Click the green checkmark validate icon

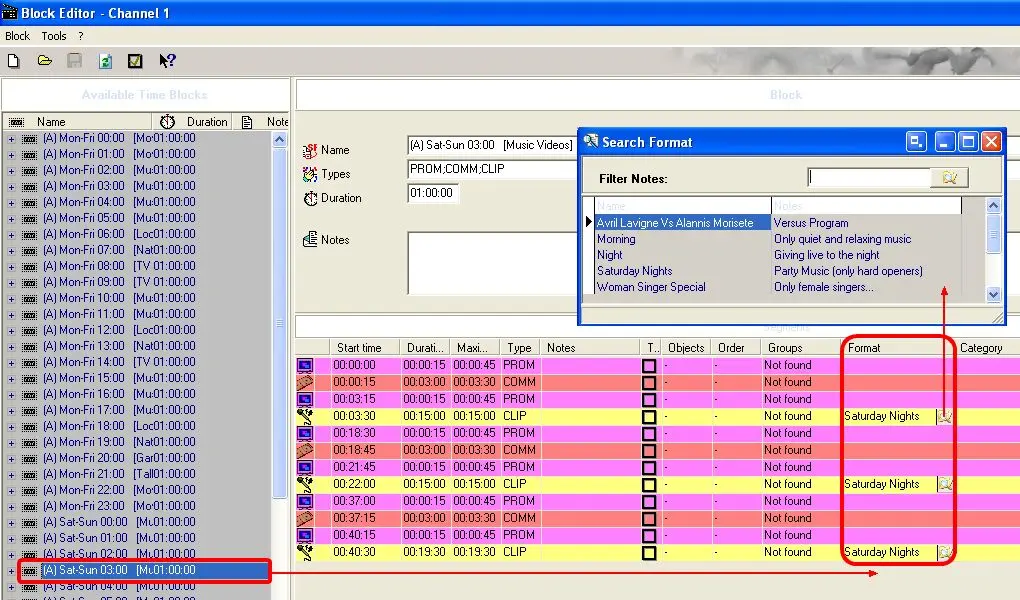135,61
